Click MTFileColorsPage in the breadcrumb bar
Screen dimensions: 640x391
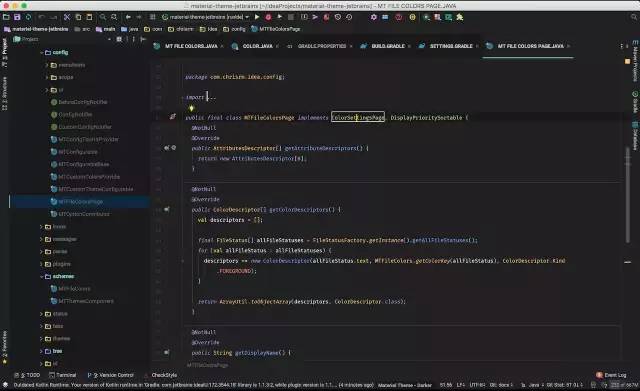click(276, 29)
